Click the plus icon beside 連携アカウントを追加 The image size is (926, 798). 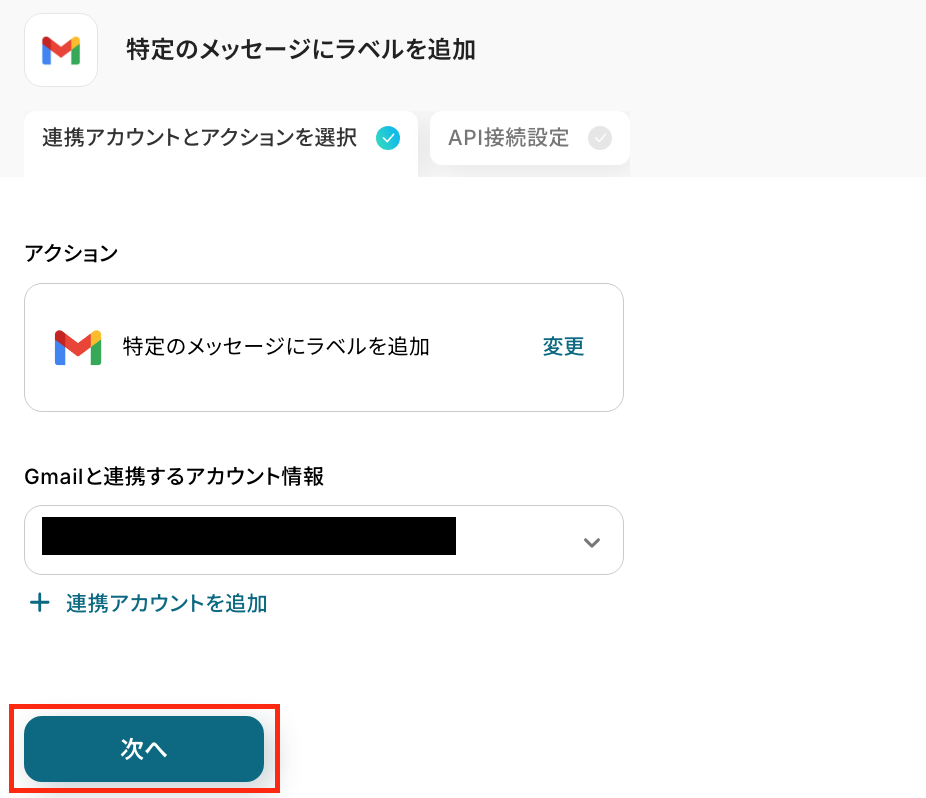39,603
